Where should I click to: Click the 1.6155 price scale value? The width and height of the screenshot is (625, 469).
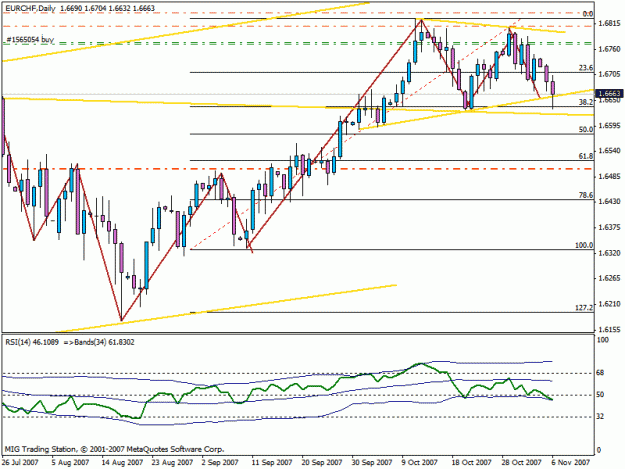(609, 330)
